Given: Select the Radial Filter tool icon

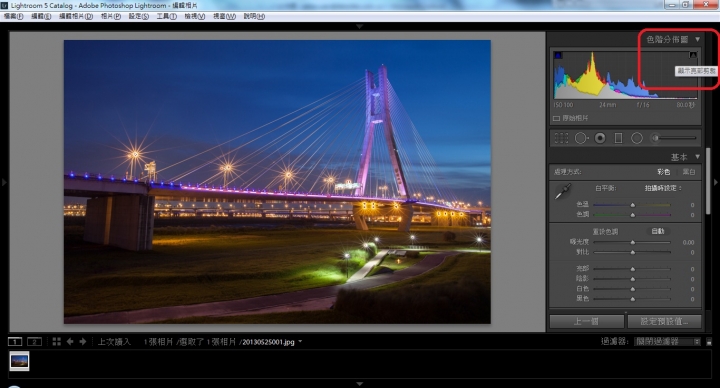Looking at the screenshot, I should point(636,138).
